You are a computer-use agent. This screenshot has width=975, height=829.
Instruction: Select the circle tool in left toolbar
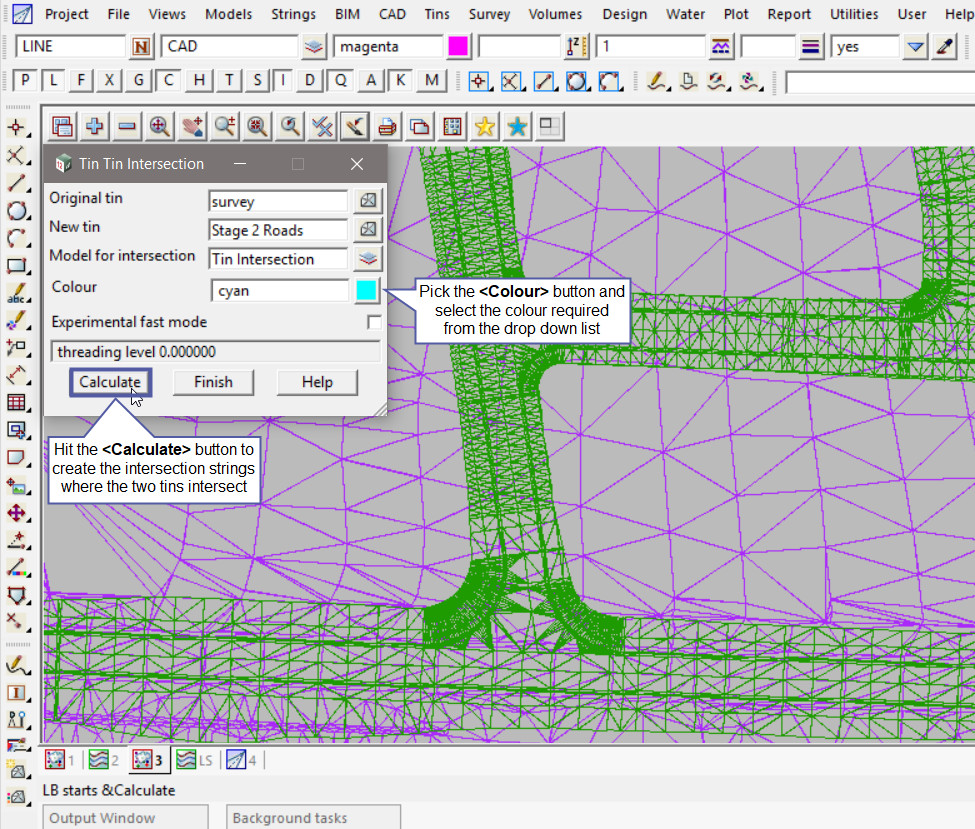coord(17,211)
